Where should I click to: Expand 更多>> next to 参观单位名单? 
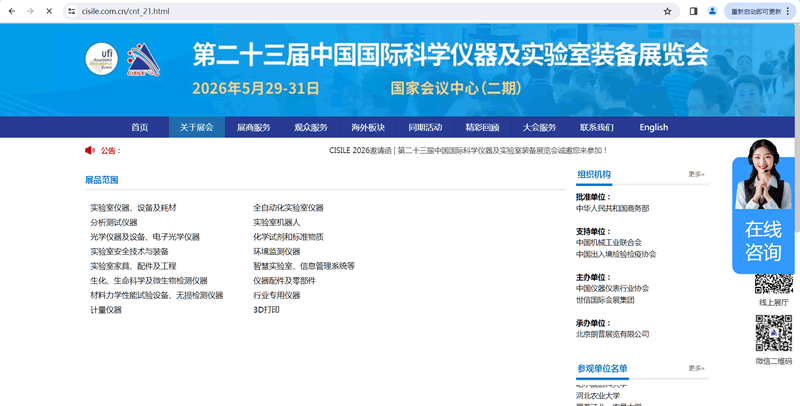(696, 369)
